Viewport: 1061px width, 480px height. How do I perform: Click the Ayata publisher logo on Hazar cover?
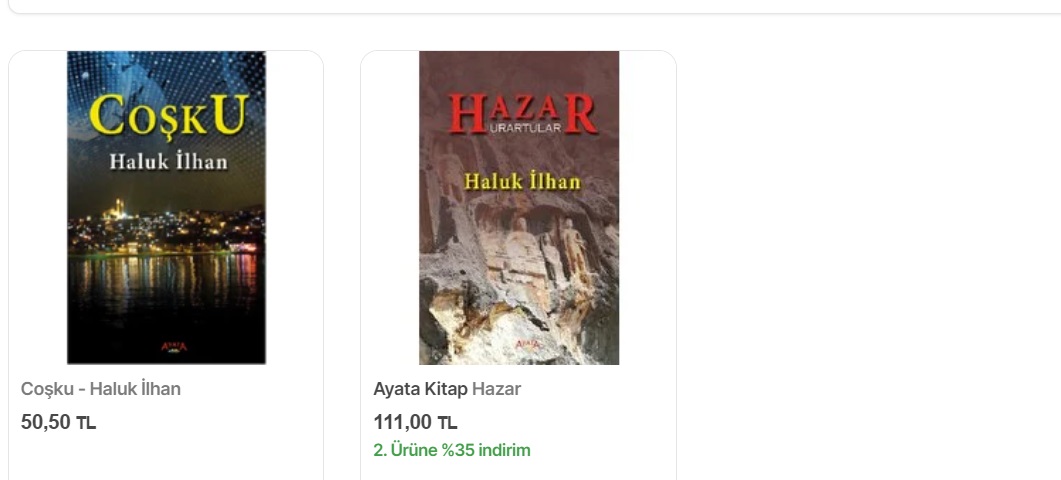click(x=527, y=345)
